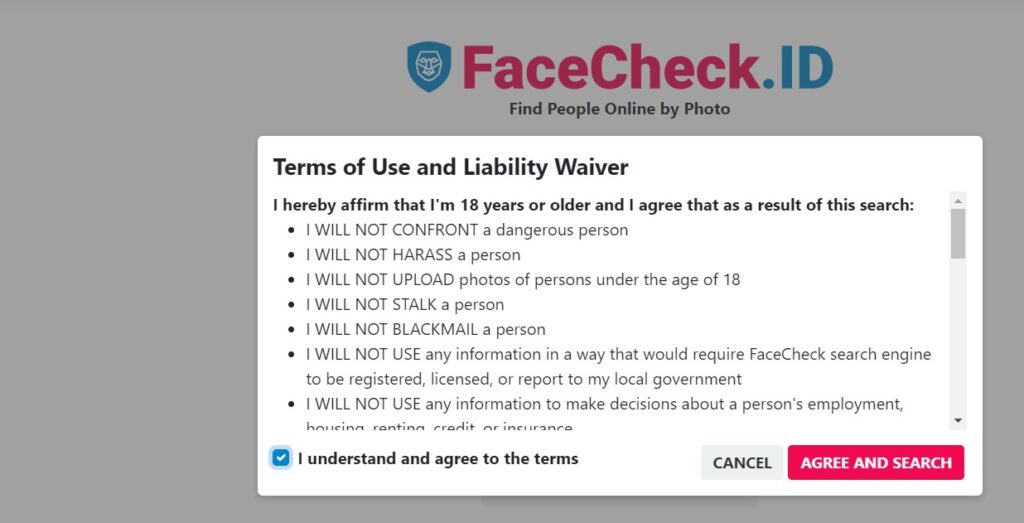Click the scrollbar up arrow in the terms box
The image size is (1024, 523).
tap(958, 201)
